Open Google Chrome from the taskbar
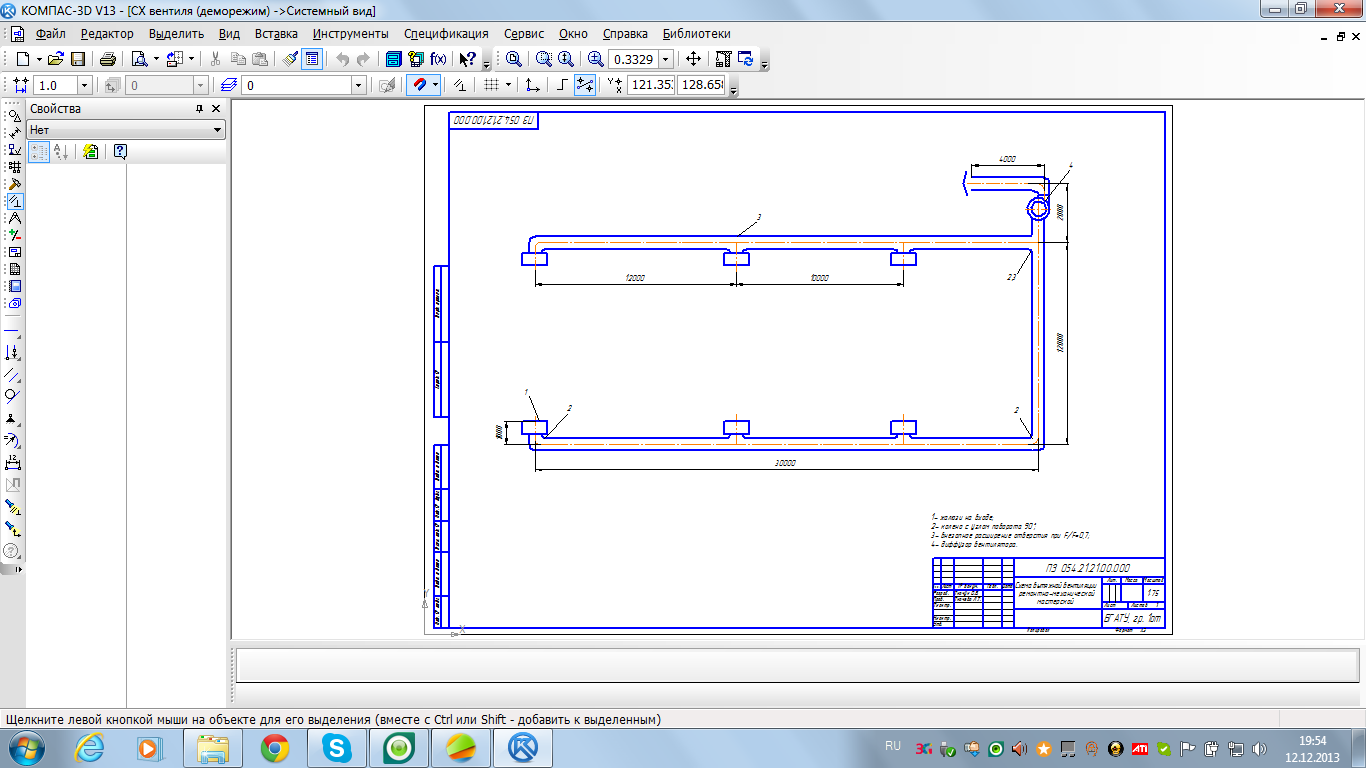1366x768 pixels. click(x=275, y=747)
